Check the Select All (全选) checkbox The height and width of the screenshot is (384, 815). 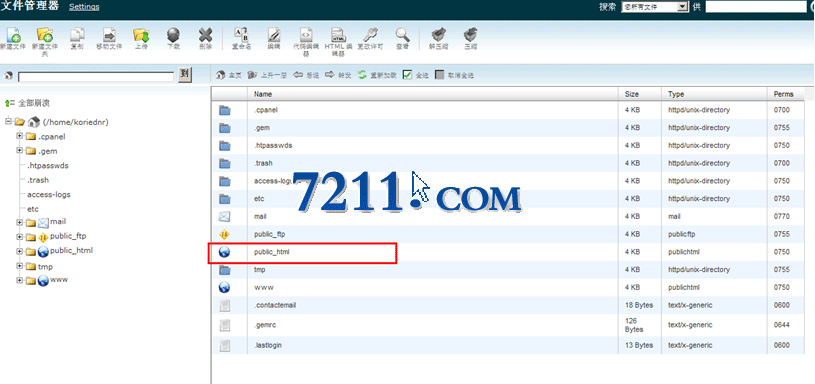(x=408, y=75)
